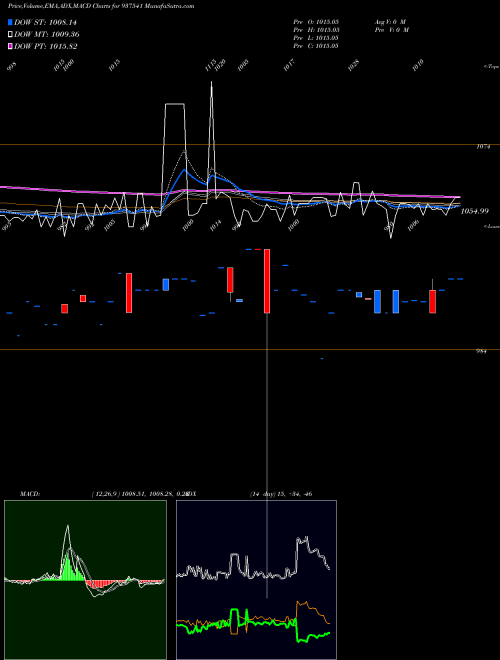Select the 'Pre O: 1015.05' value

316,22
